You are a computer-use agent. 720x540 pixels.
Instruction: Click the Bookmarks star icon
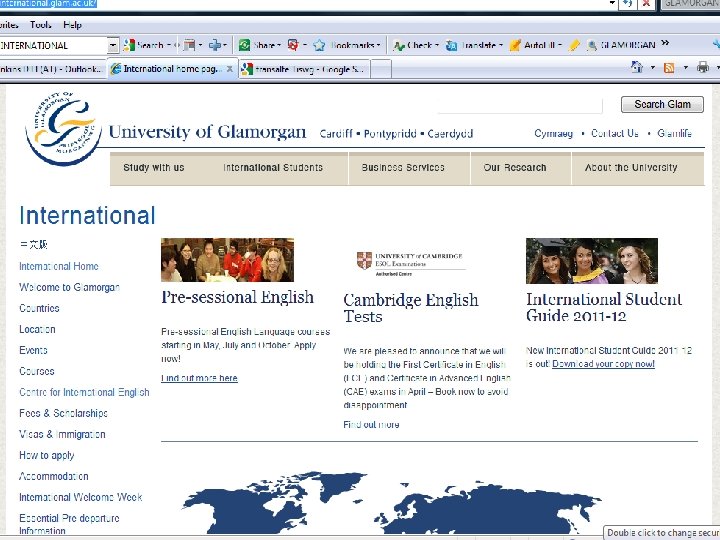point(319,45)
